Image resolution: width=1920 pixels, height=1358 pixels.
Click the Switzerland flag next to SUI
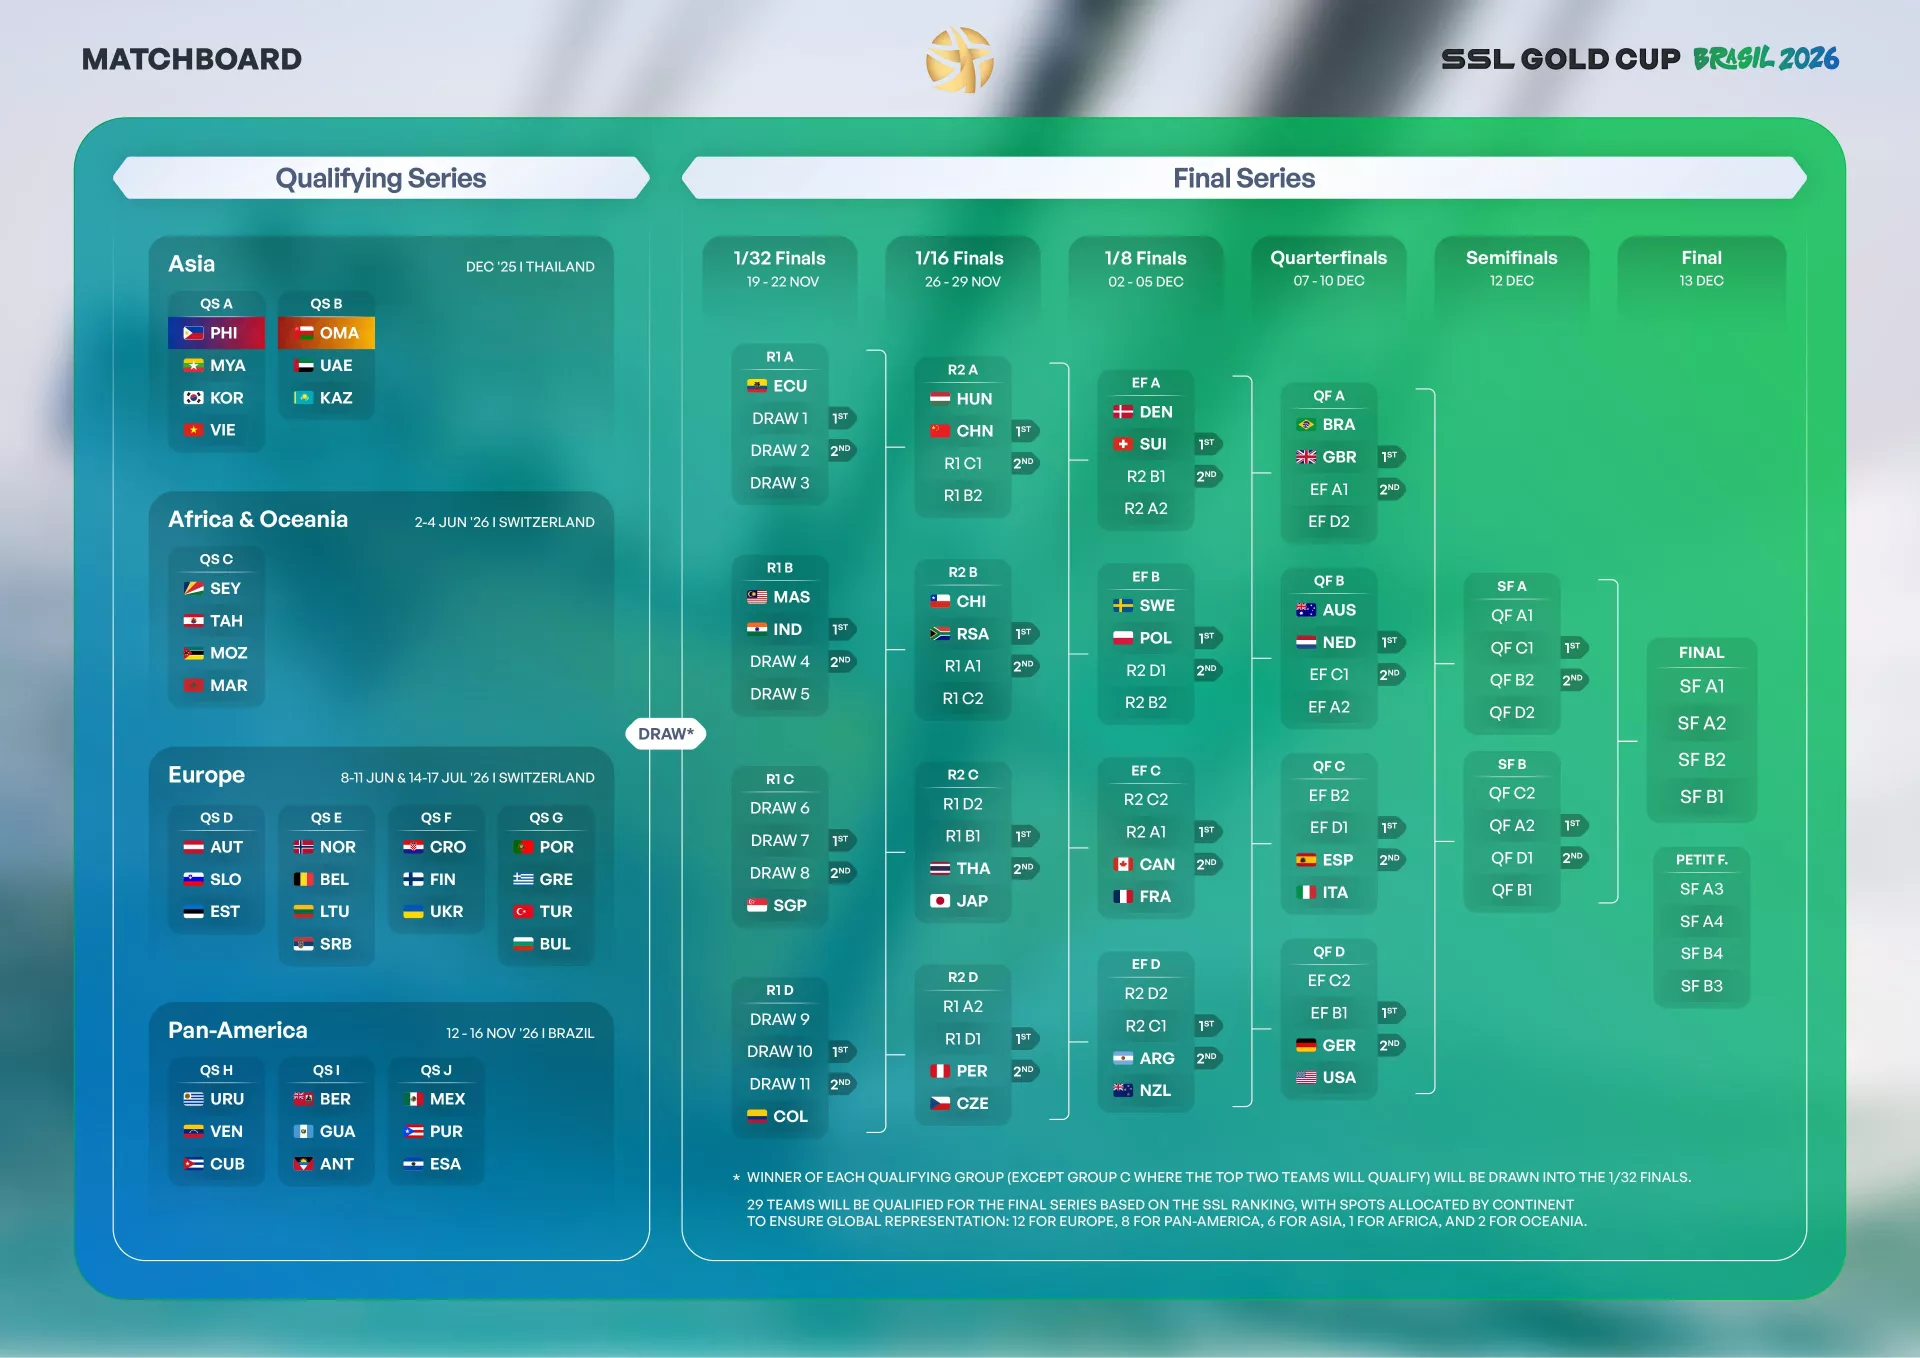(x=1123, y=444)
